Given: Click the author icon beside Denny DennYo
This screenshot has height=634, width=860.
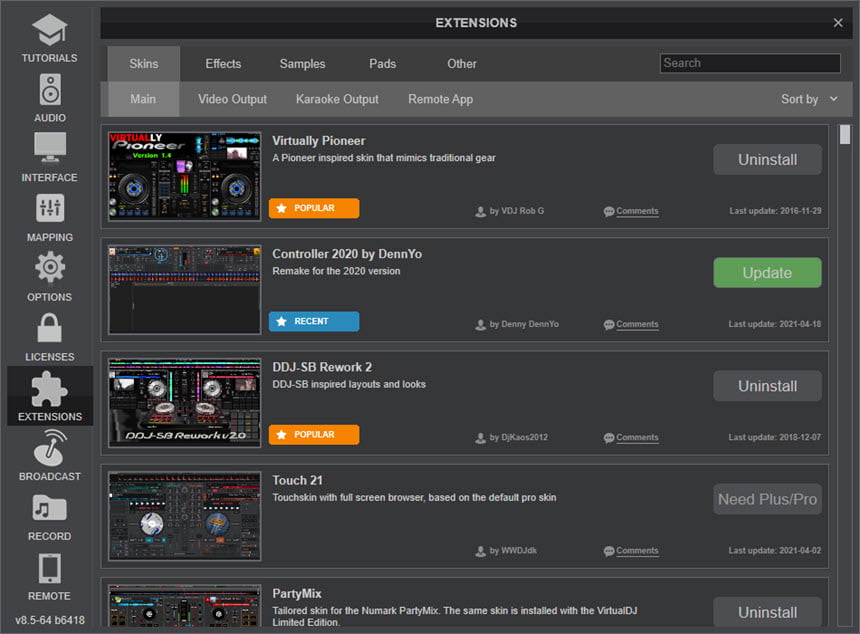Looking at the screenshot, I should [480, 325].
